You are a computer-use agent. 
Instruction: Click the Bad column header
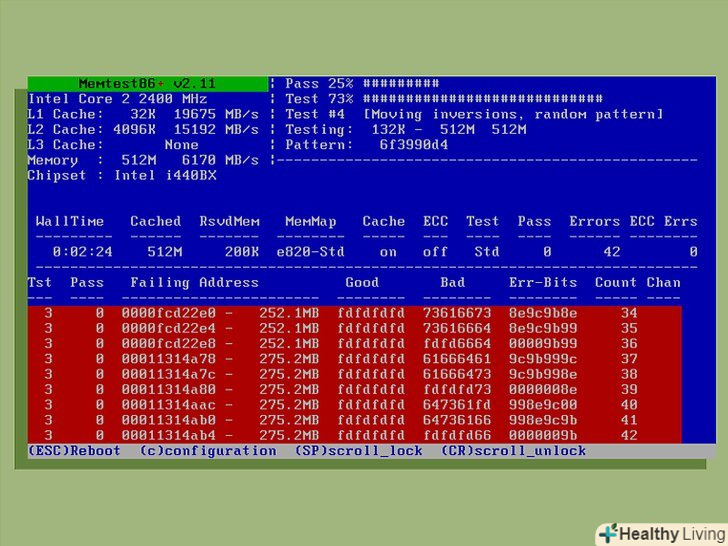453,283
